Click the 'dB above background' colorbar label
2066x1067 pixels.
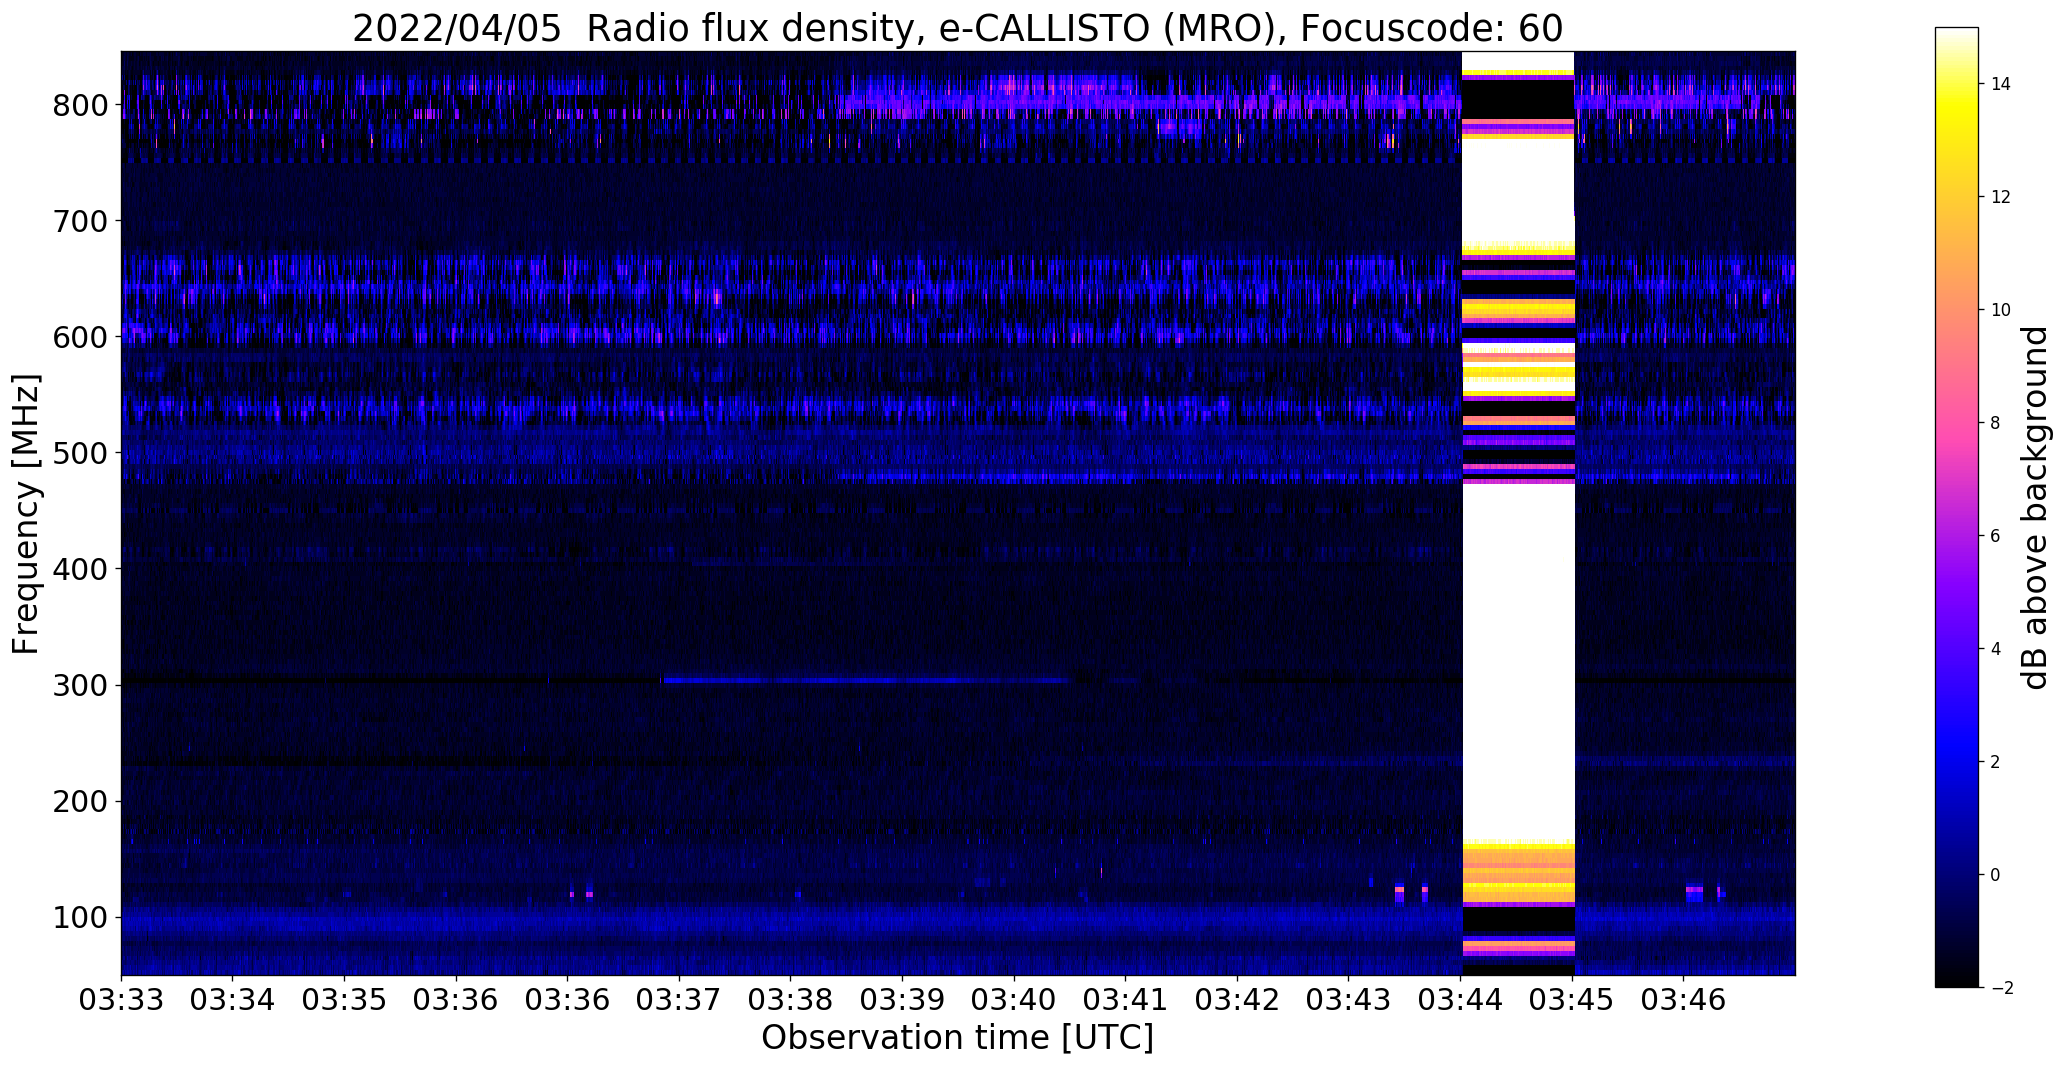(2034, 507)
